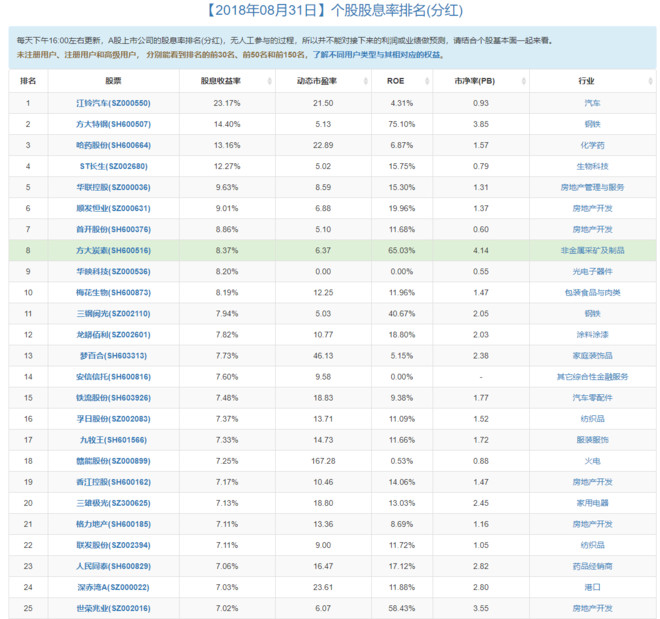Open industry link 非金属采矿及制品
This screenshot has height=619, width=660.
592,250
